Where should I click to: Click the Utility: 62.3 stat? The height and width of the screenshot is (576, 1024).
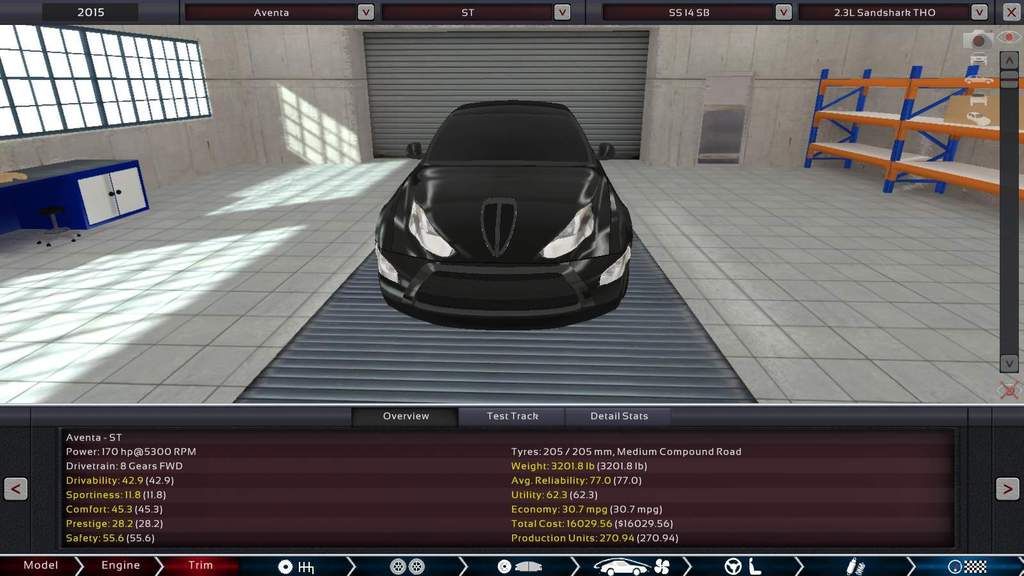click(554, 495)
